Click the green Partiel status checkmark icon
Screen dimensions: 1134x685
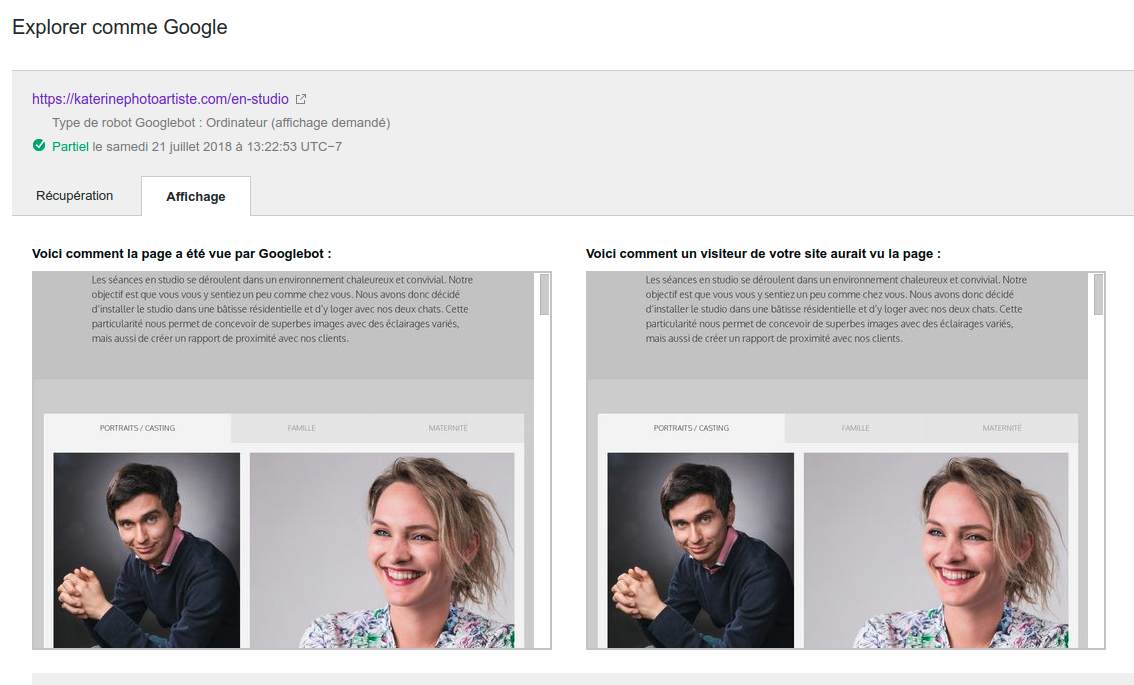(x=39, y=146)
